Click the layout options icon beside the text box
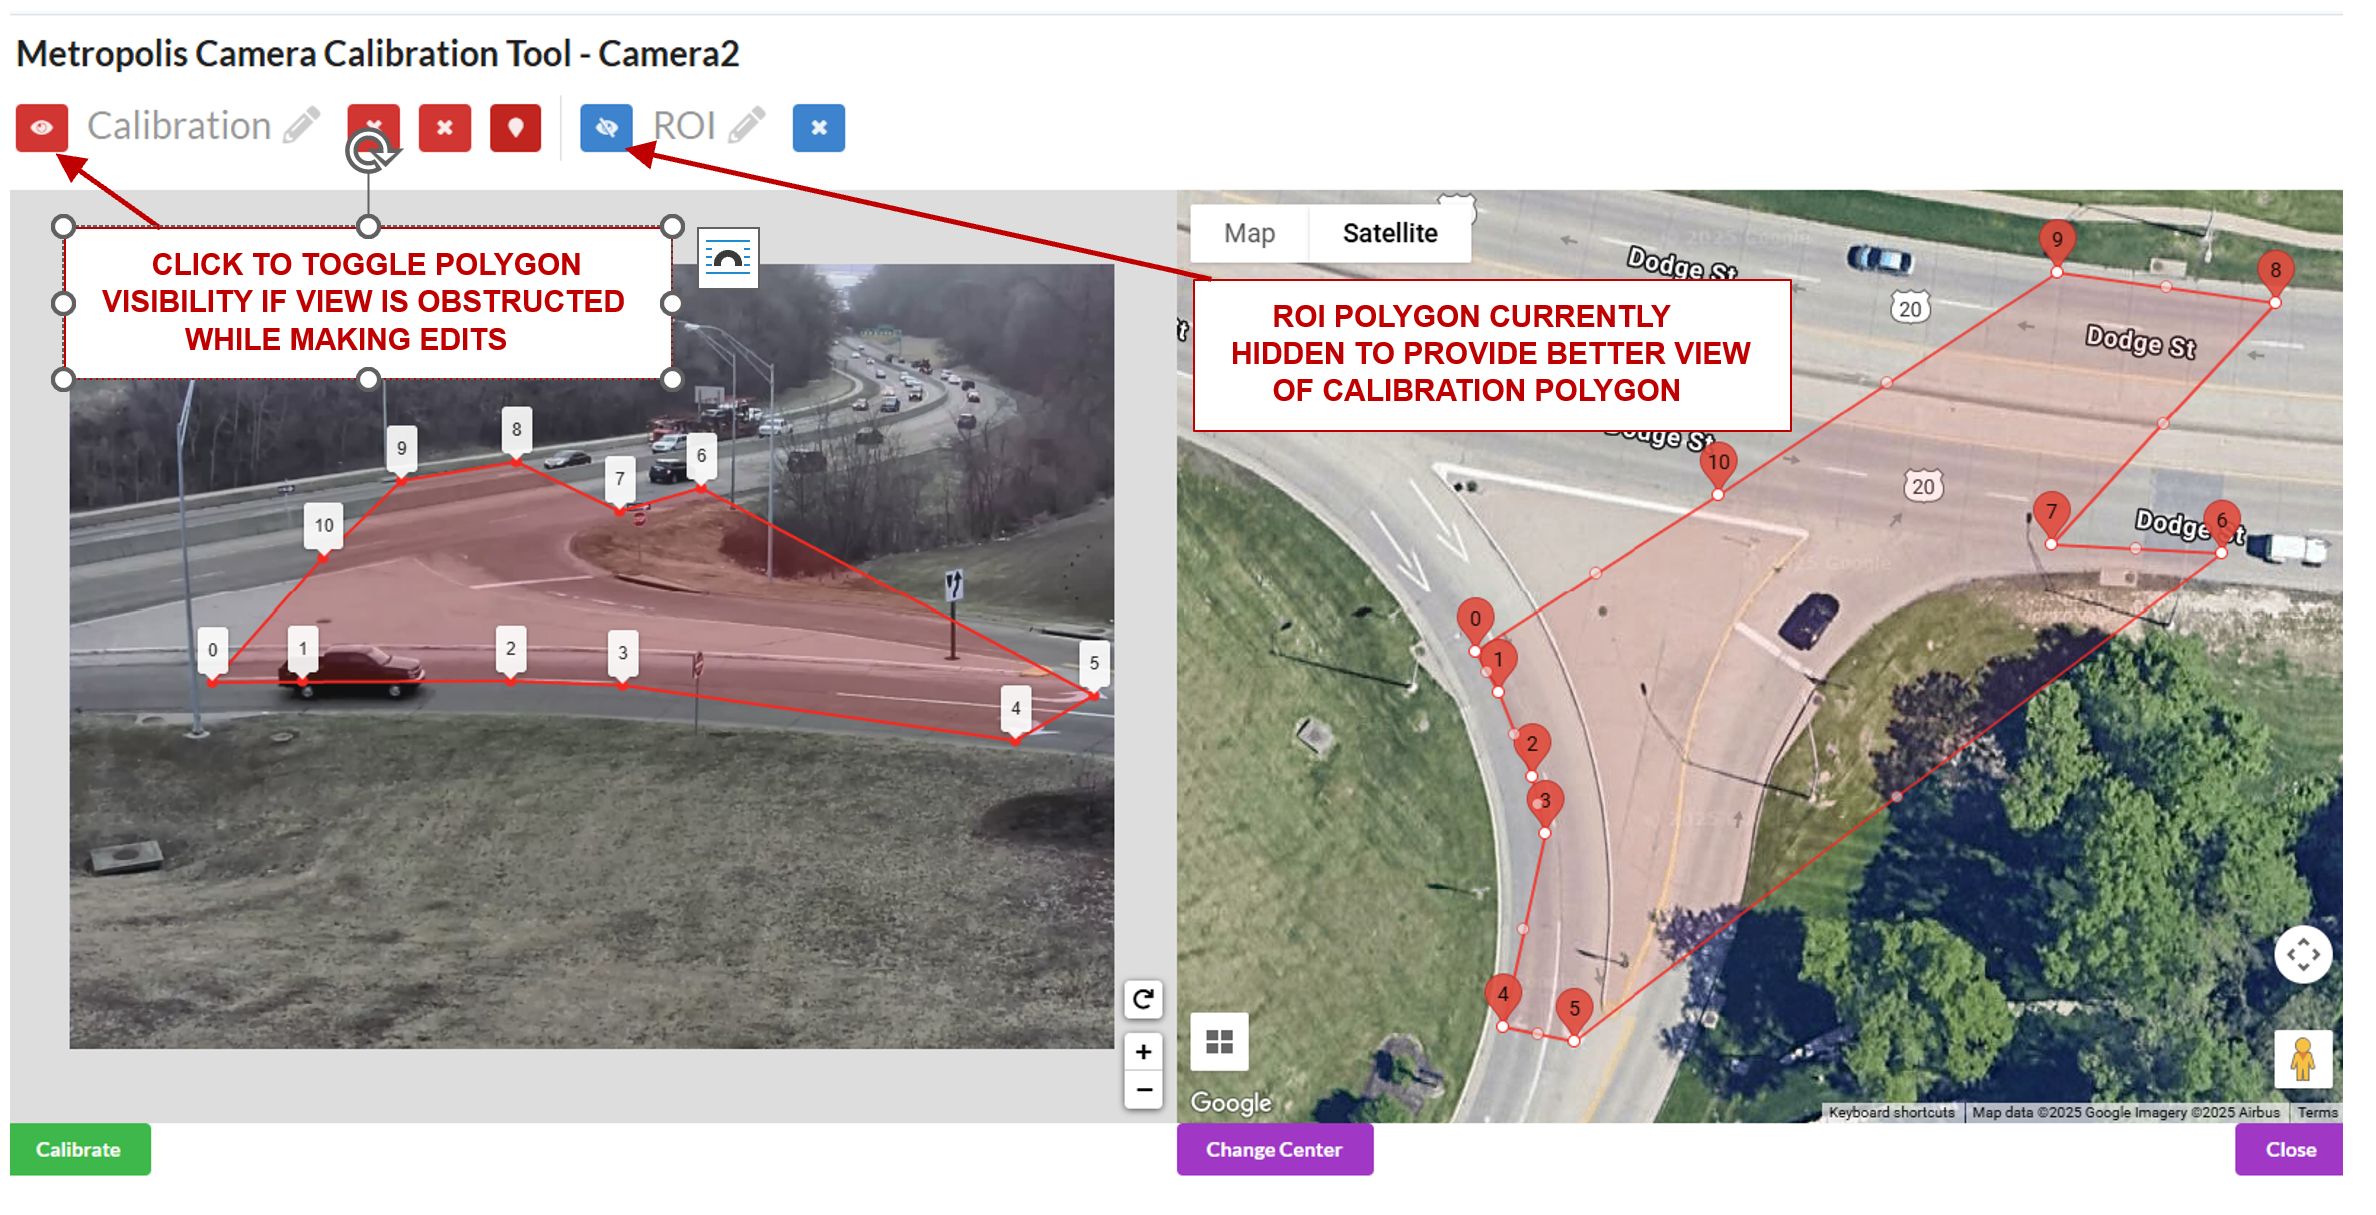 click(x=728, y=259)
